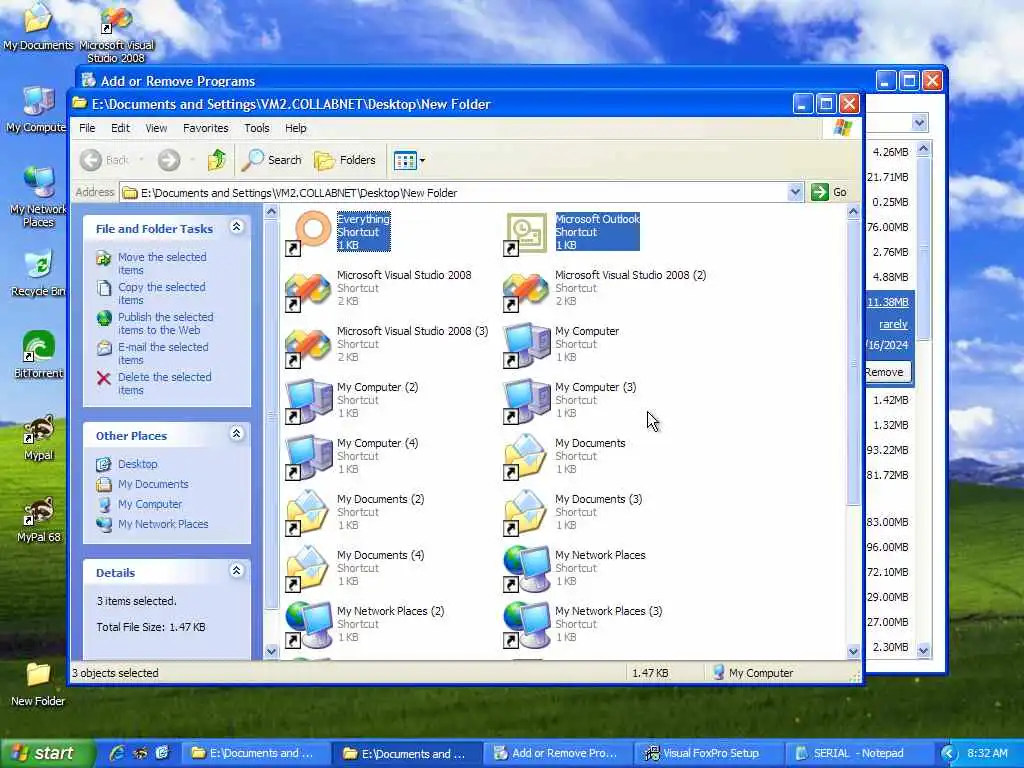Click the Forward navigation arrow icon
The image size is (1024, 768).
click(169, 160)
